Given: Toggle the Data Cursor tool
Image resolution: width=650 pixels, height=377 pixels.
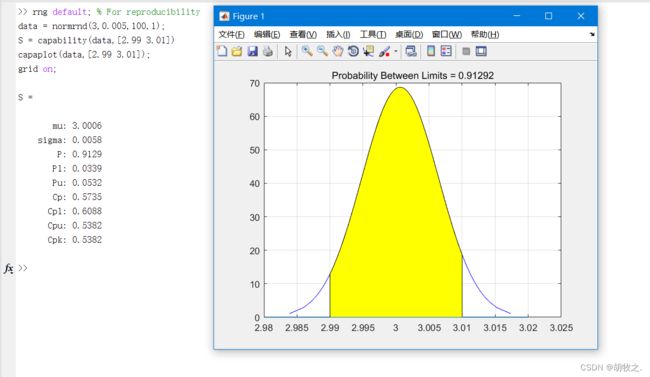Looking at the screenshot, I should pyautogui.click(x=368, y=51).
